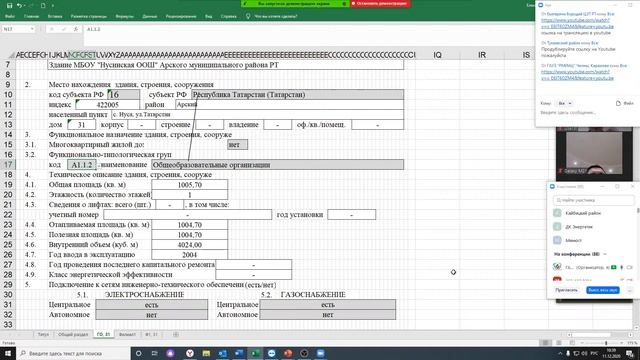Open Yandex browser on the taskbar
The height and width of the screenshot is (360, 640).
coord(190,353)
